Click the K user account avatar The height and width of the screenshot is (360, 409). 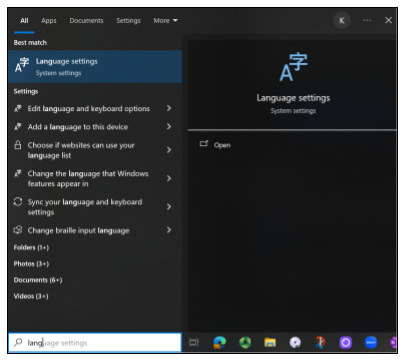click(342, 21)
